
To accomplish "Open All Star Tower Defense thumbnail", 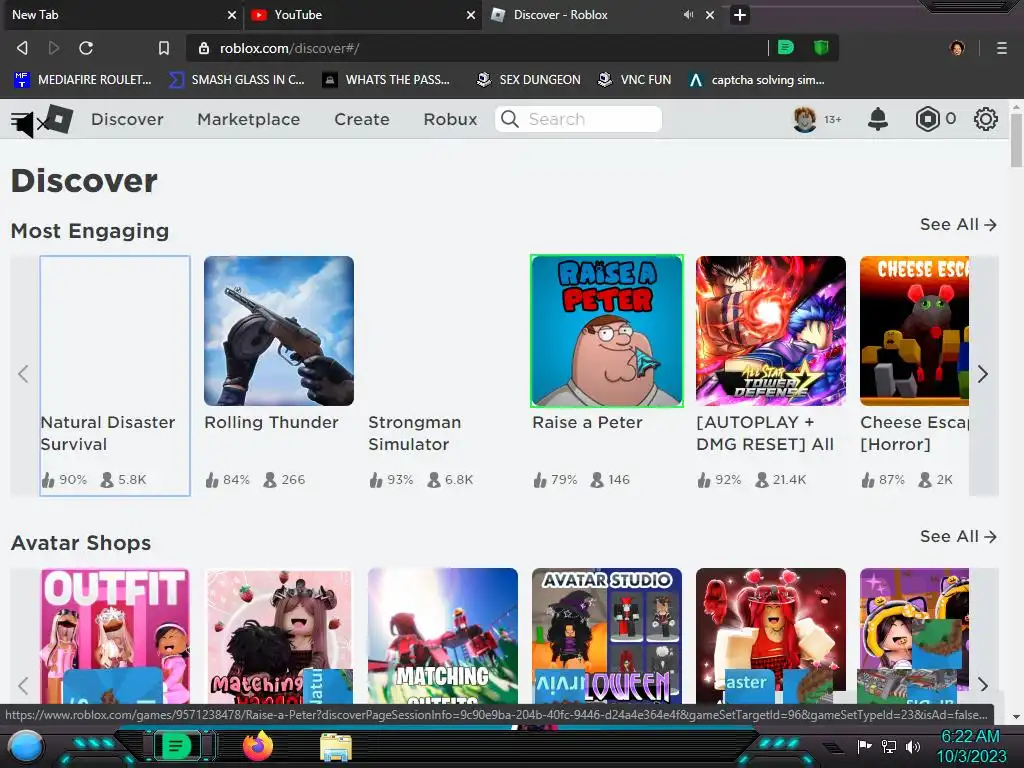I will click(x=771, y=331).
